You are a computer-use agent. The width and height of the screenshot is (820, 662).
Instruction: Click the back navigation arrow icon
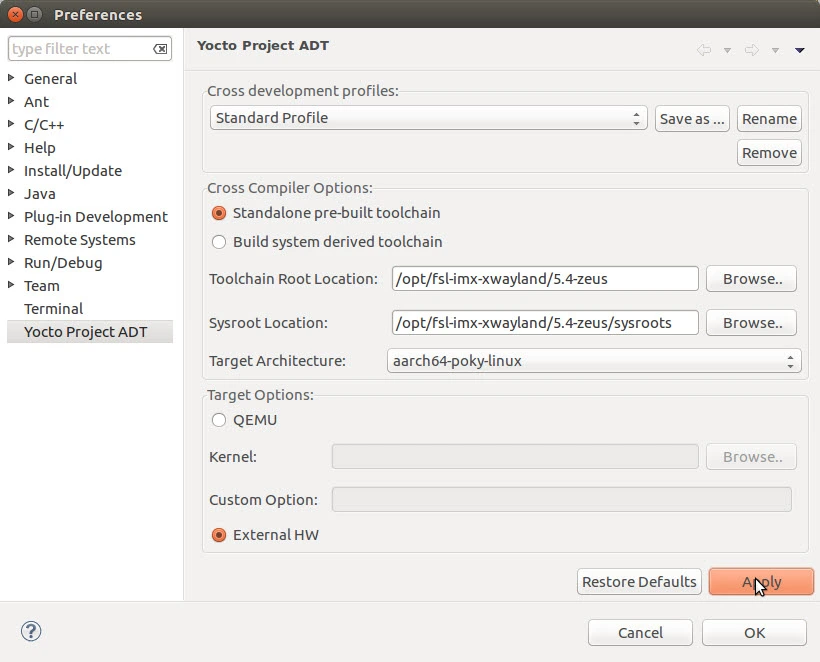pyautogui.click(x=704, y=50)
